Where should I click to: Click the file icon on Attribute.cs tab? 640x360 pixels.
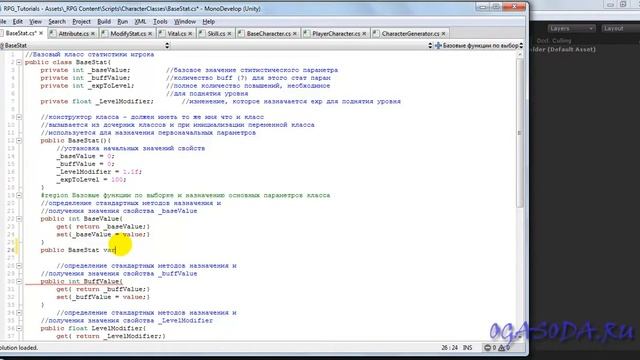click(x=53, y=33)
